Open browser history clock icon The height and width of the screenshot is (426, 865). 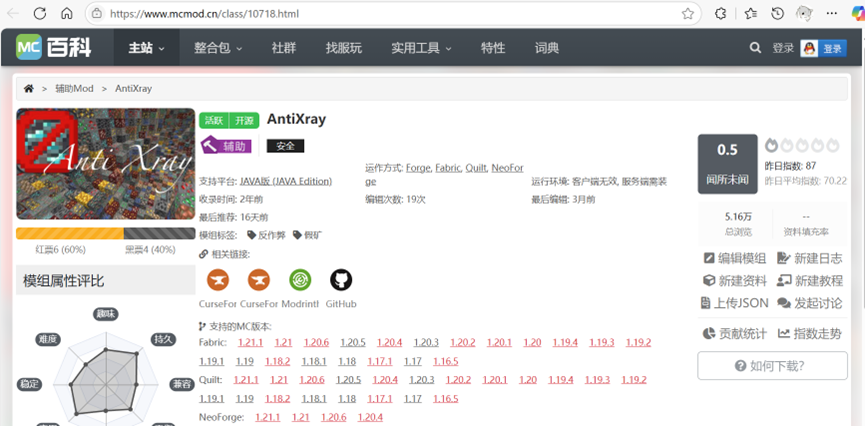point(777,14)
